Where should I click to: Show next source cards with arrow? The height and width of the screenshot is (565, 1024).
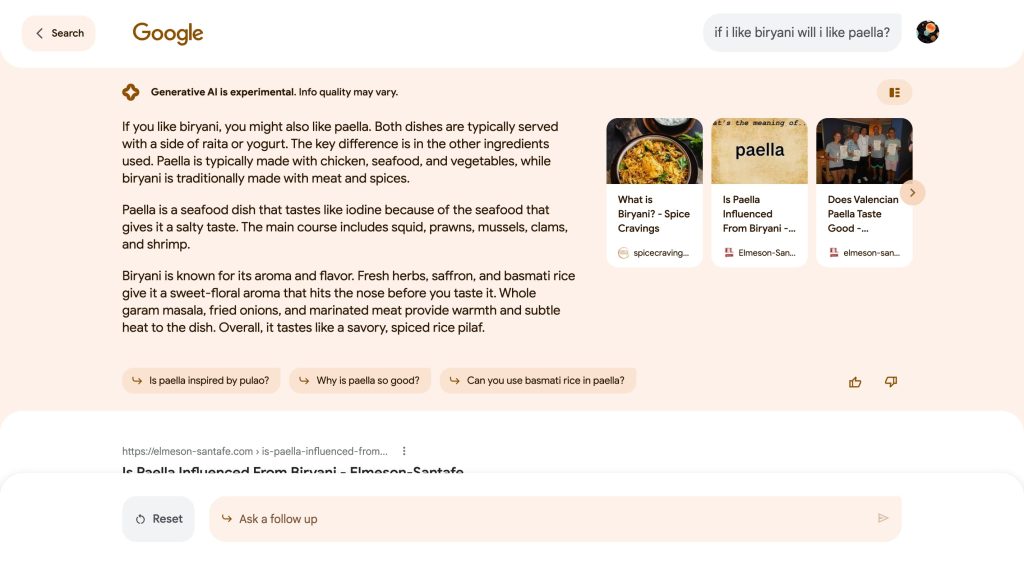point(912,193)
